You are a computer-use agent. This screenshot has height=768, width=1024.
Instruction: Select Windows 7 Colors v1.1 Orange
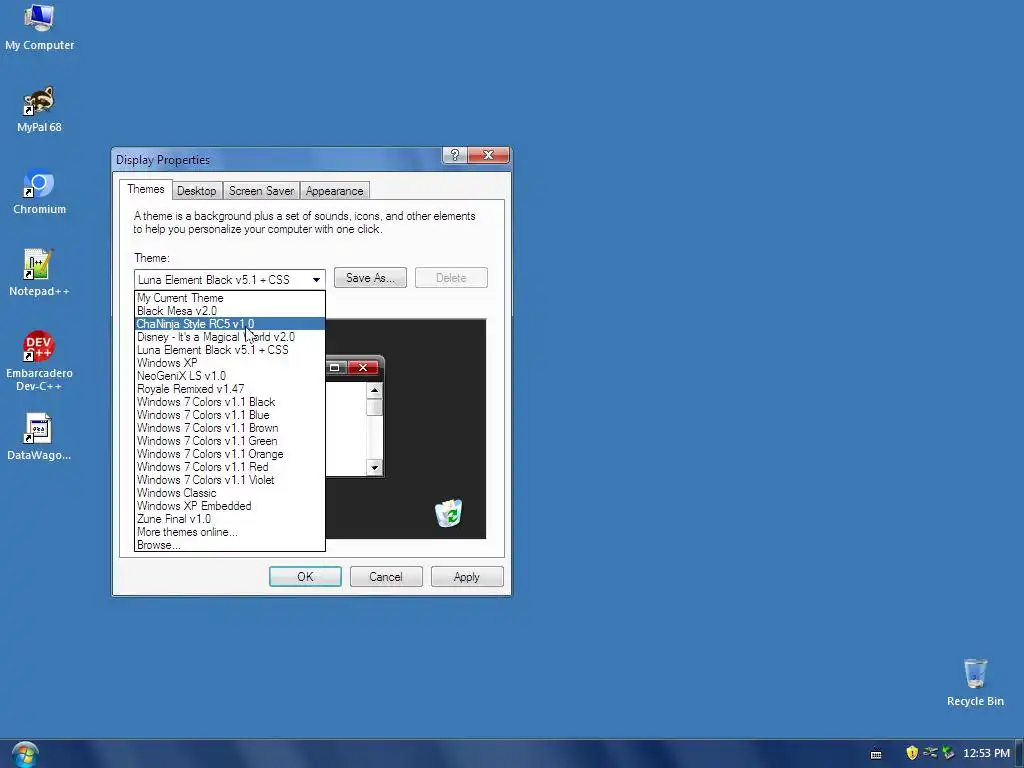click(230, 454)
